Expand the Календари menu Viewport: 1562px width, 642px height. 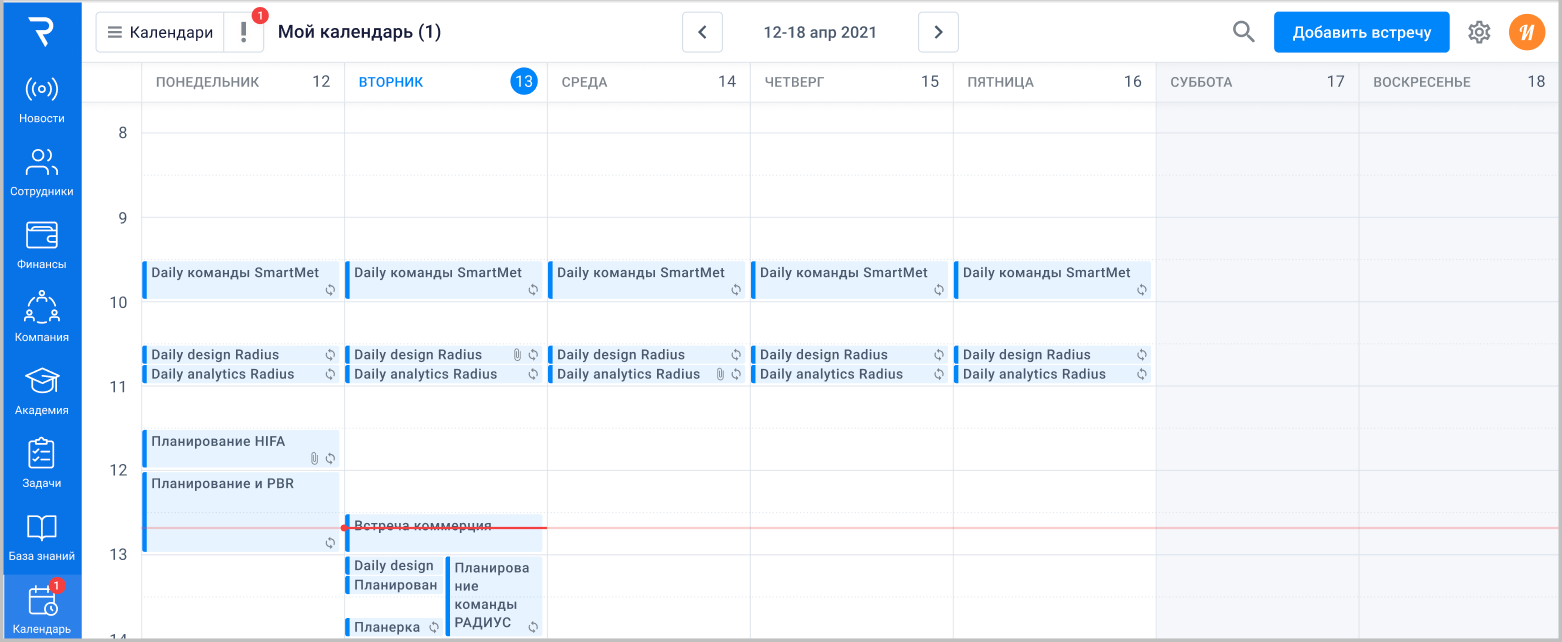pos(160,32)
